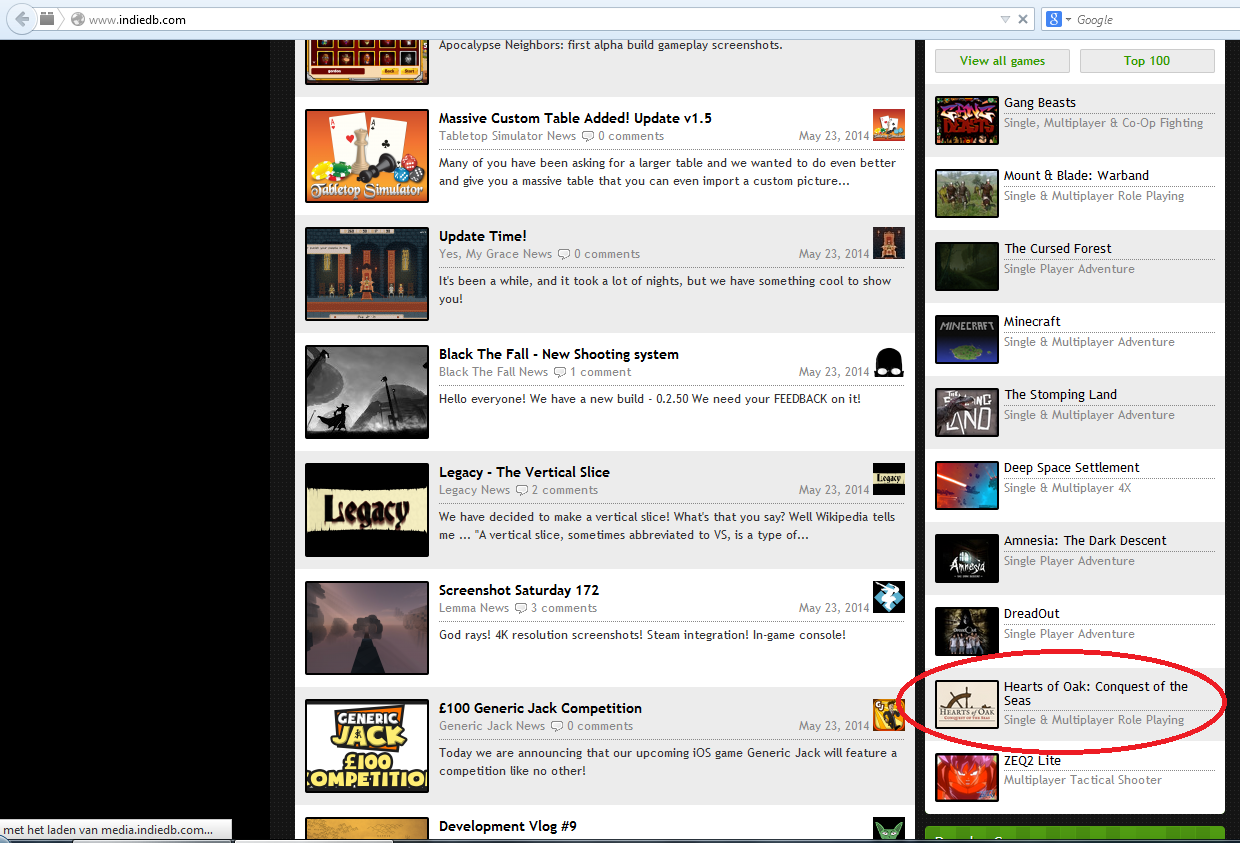
Task: Open Generic Jack small avatar icon
Action: point(889,715)
